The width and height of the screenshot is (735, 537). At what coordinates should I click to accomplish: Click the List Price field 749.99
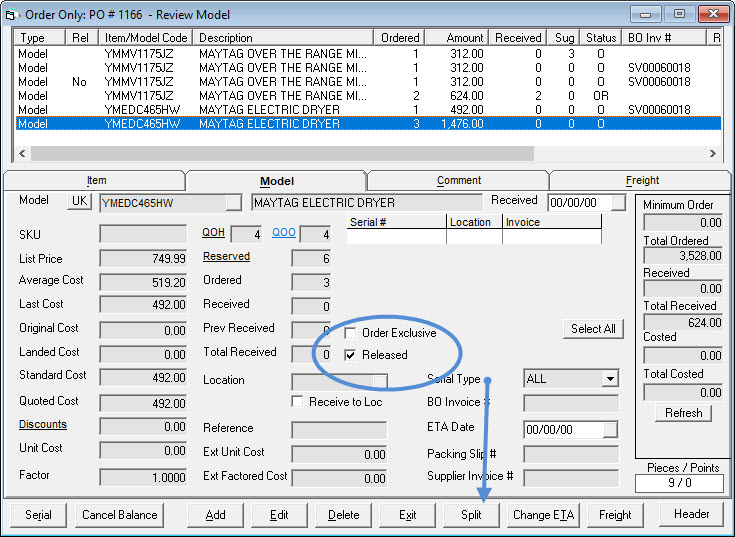(143, 258)
